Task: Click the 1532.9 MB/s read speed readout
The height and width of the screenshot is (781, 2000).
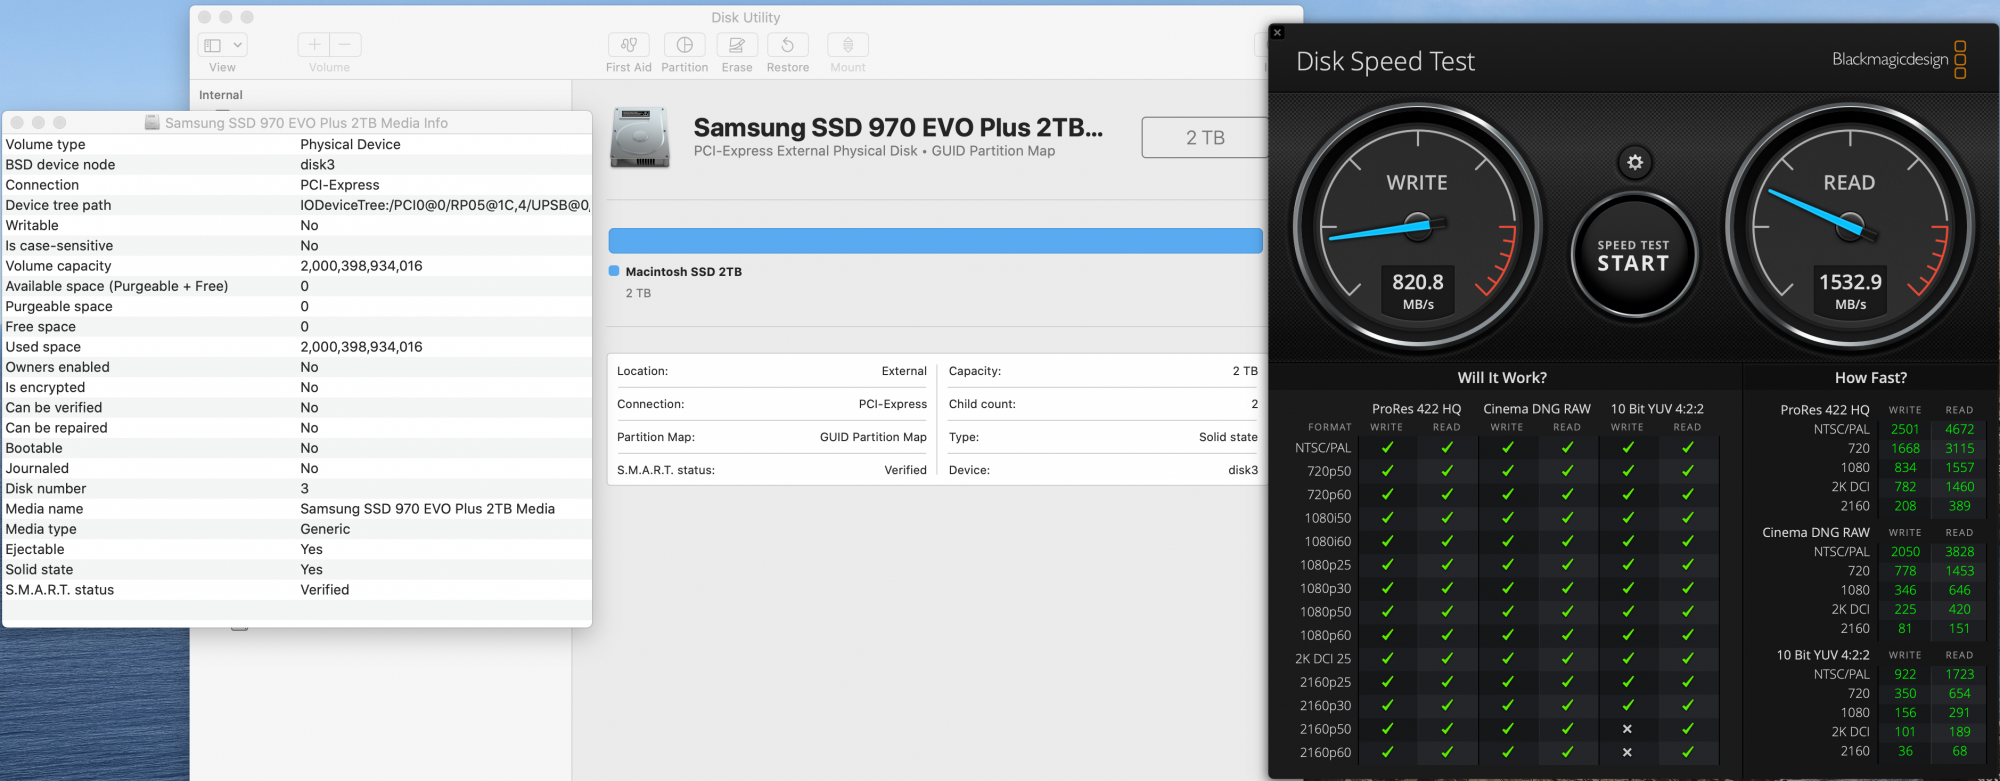Action: 1850,291
